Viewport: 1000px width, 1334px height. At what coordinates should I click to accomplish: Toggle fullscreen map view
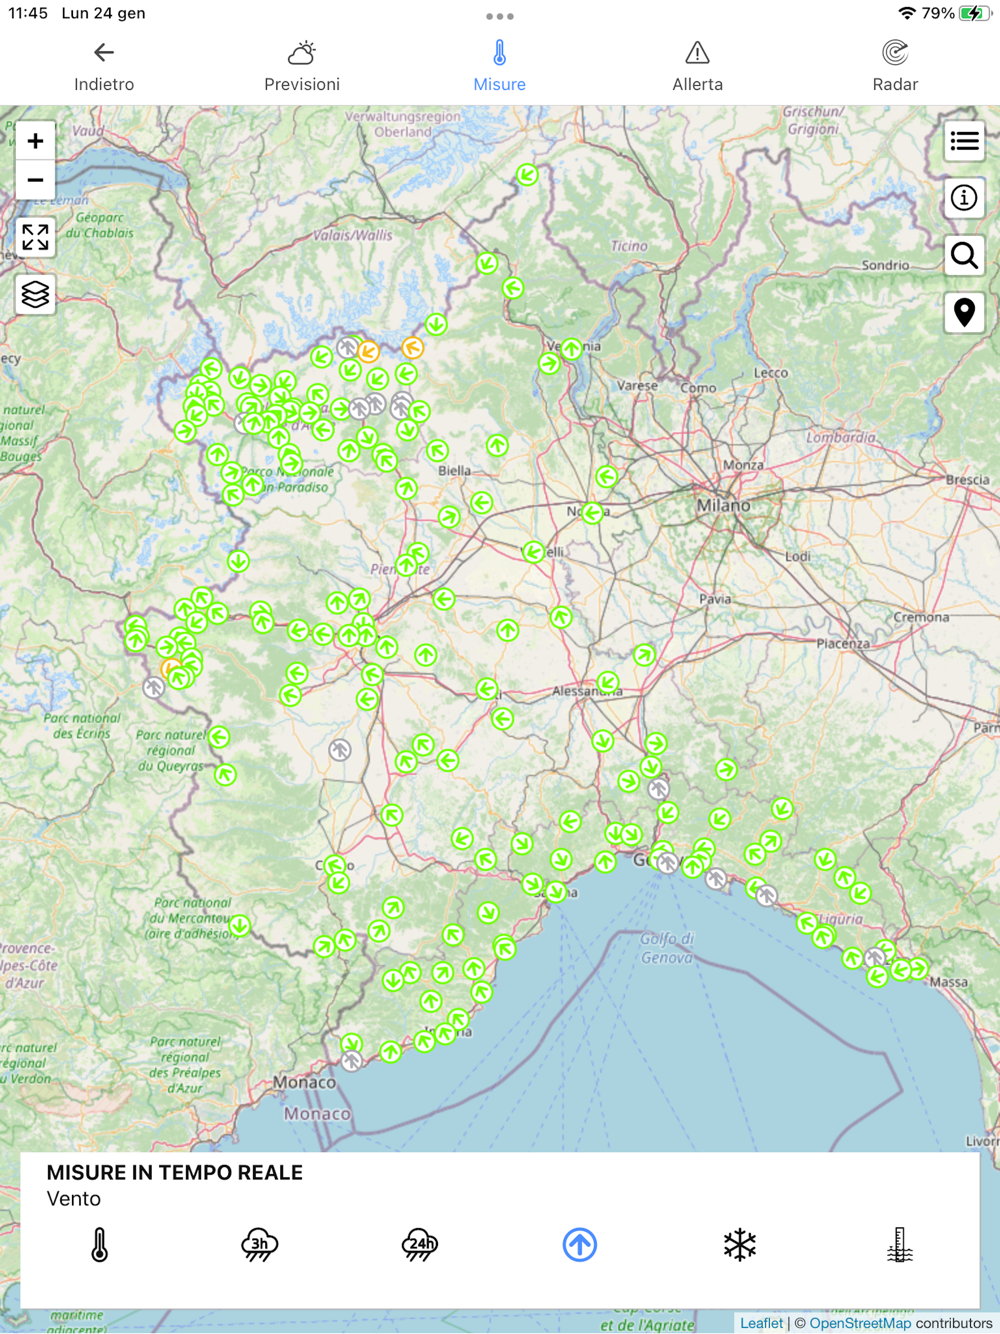point(35,237)
